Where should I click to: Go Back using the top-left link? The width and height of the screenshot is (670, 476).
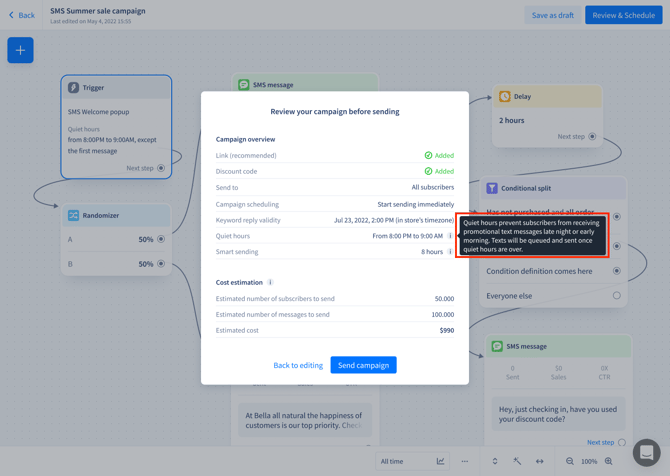pyautogui.click(x=22, y=15)
